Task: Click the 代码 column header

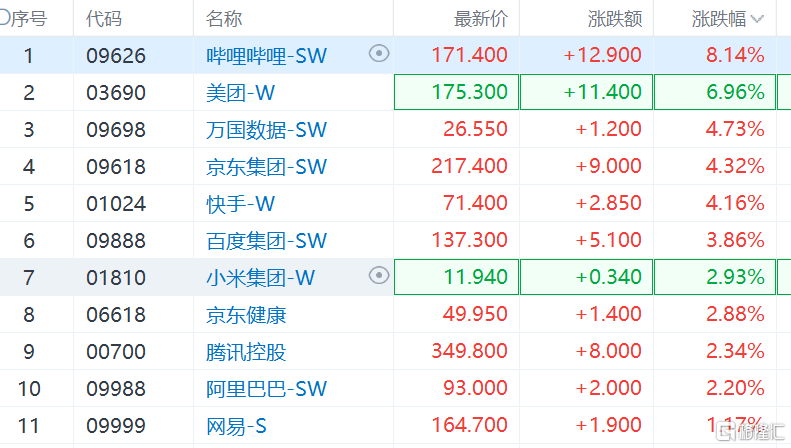Action: point(104,19)
